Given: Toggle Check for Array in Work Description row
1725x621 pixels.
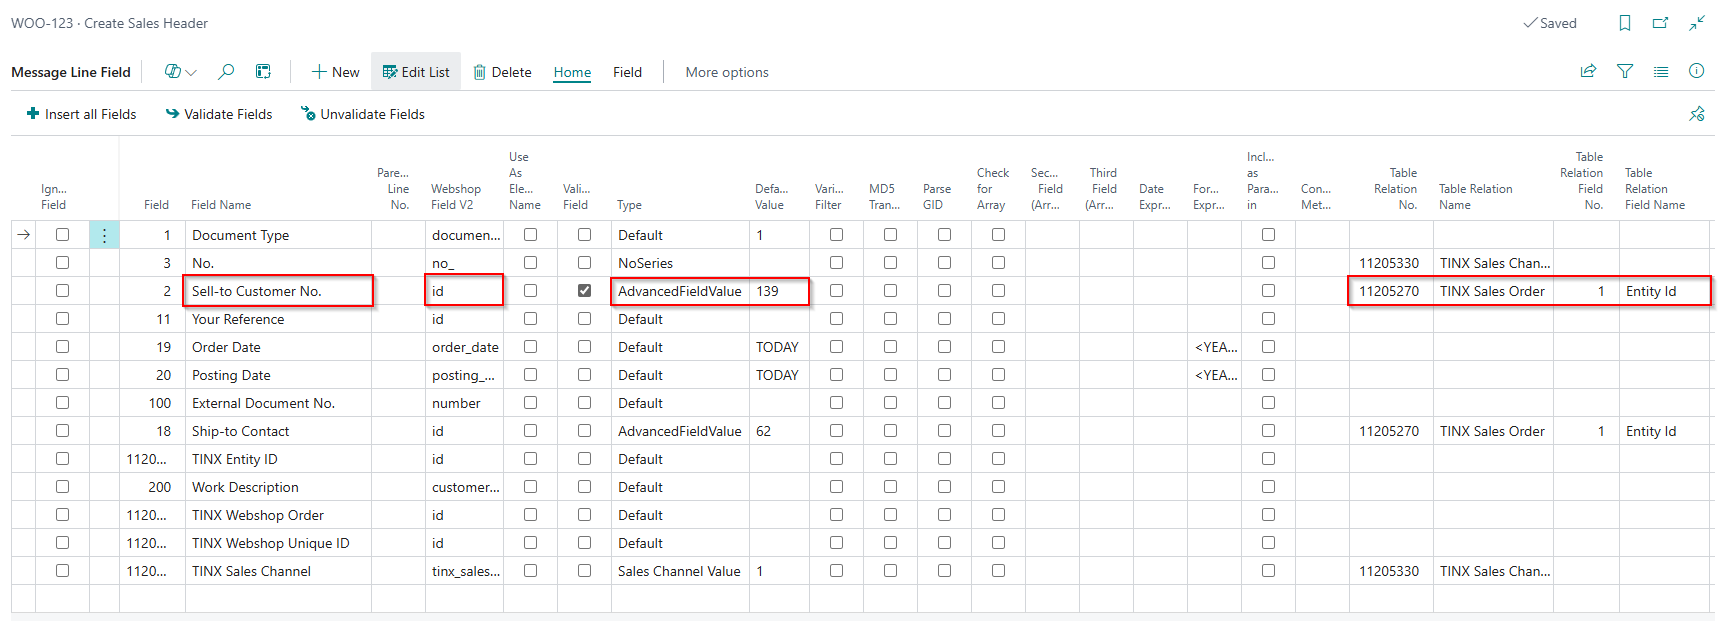Looking at the screenshot, I should (998, 487).
